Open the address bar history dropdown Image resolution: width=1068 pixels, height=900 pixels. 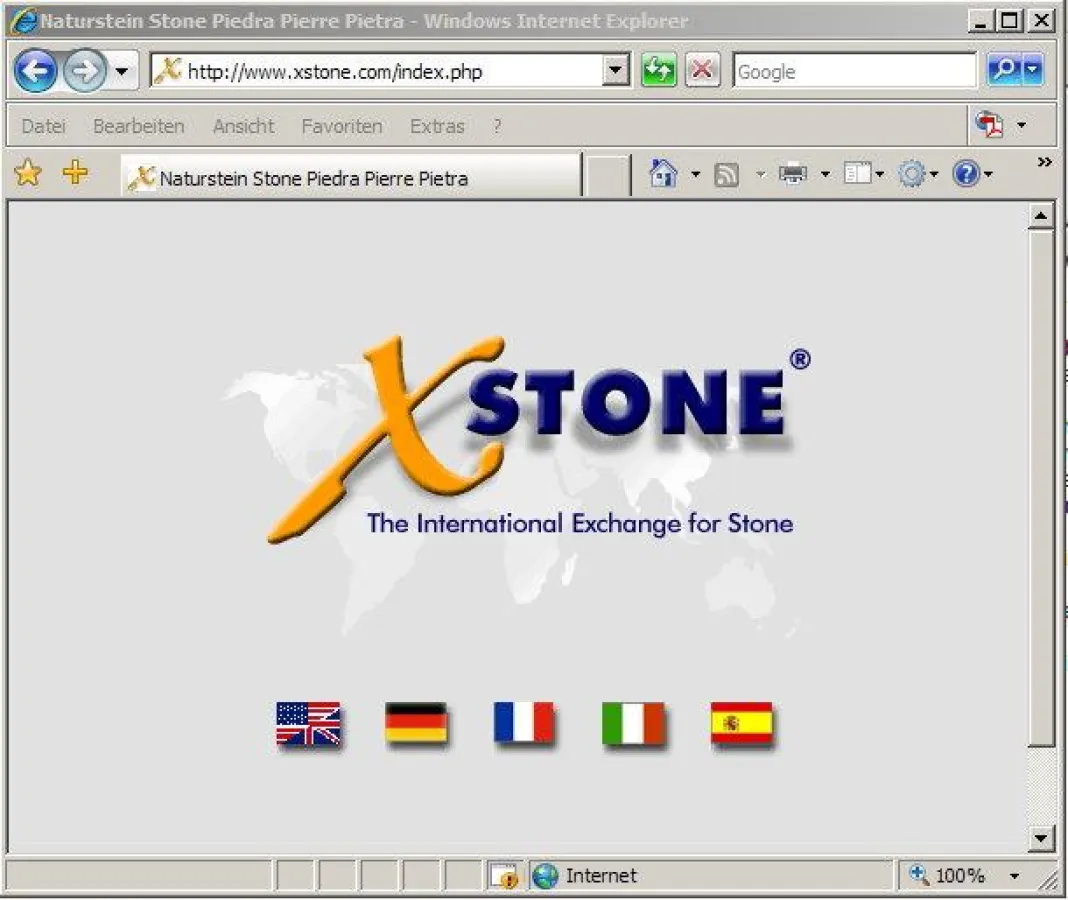pos(616,70)
